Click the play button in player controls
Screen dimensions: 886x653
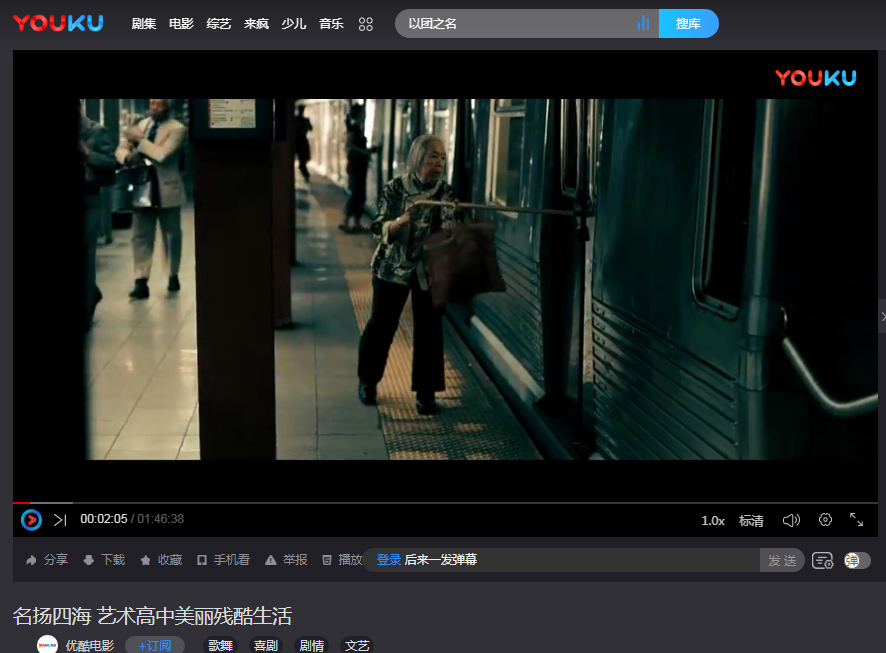[x=32, y=520]
